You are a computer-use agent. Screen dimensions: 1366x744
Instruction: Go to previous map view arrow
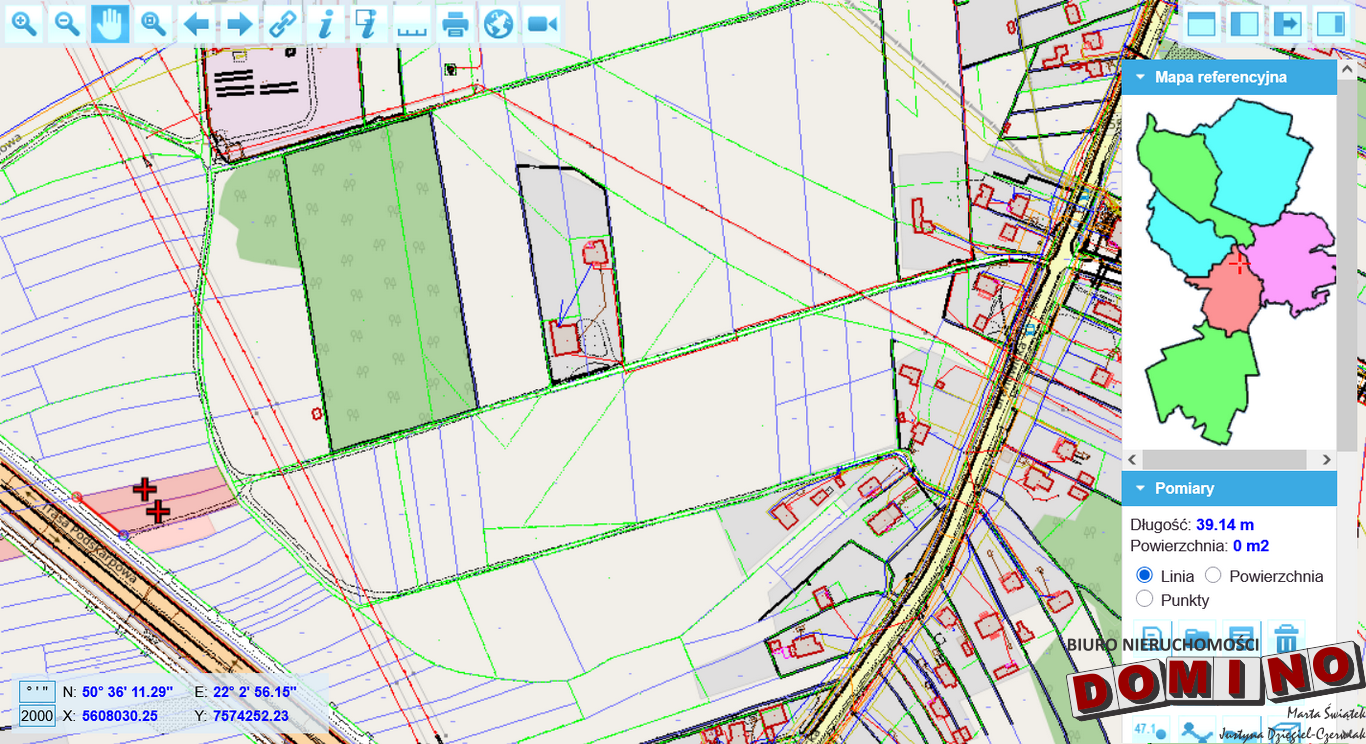(x=197, y=24)
